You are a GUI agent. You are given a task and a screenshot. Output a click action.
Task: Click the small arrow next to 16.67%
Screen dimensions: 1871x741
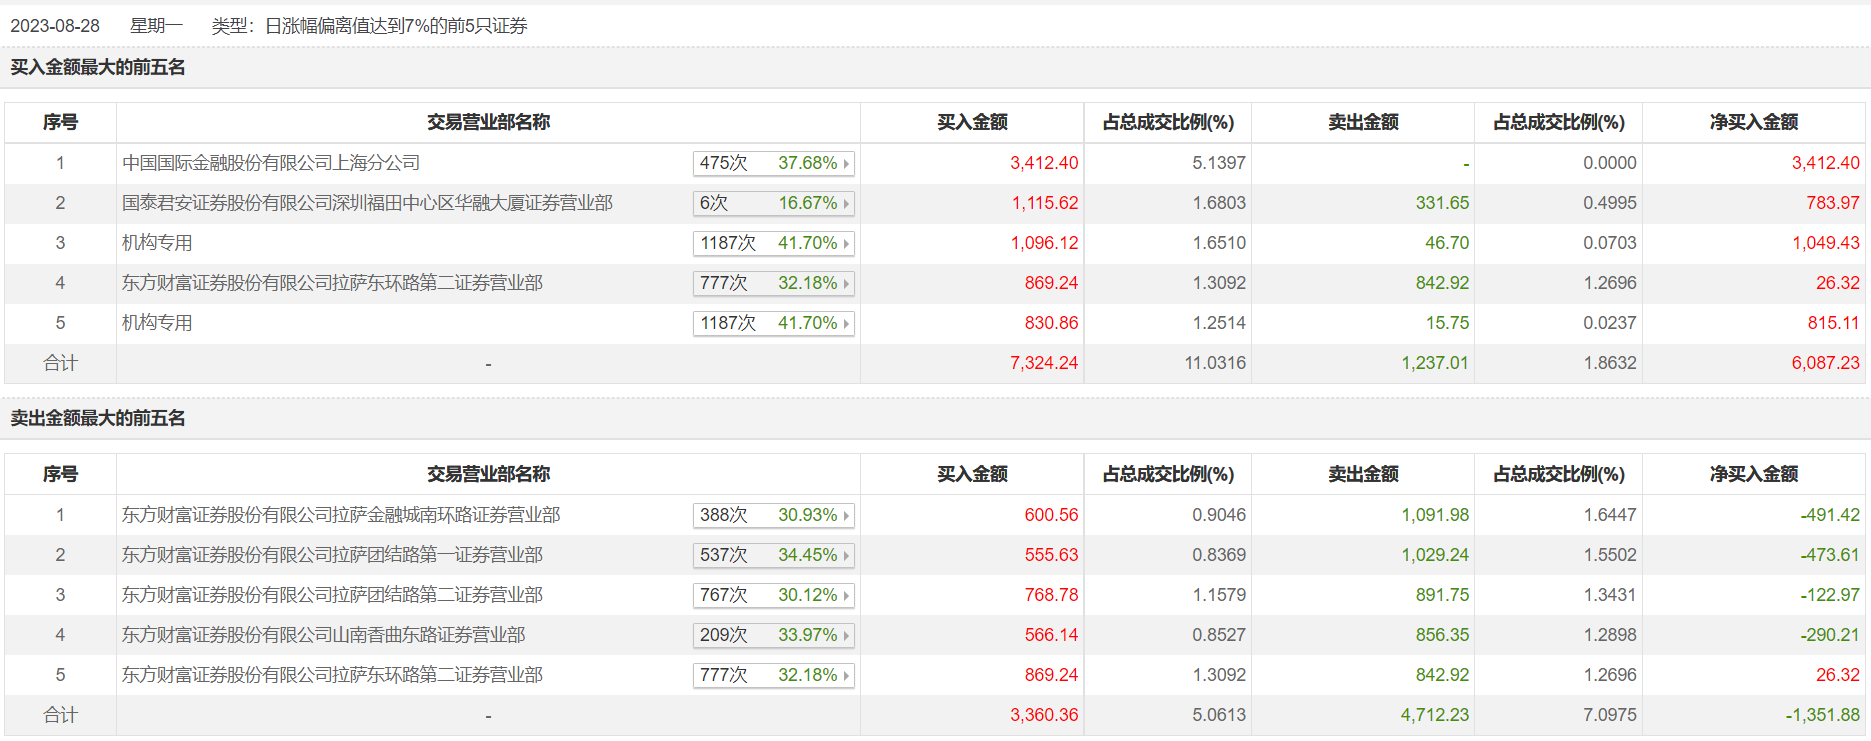[x=846, y=204]
